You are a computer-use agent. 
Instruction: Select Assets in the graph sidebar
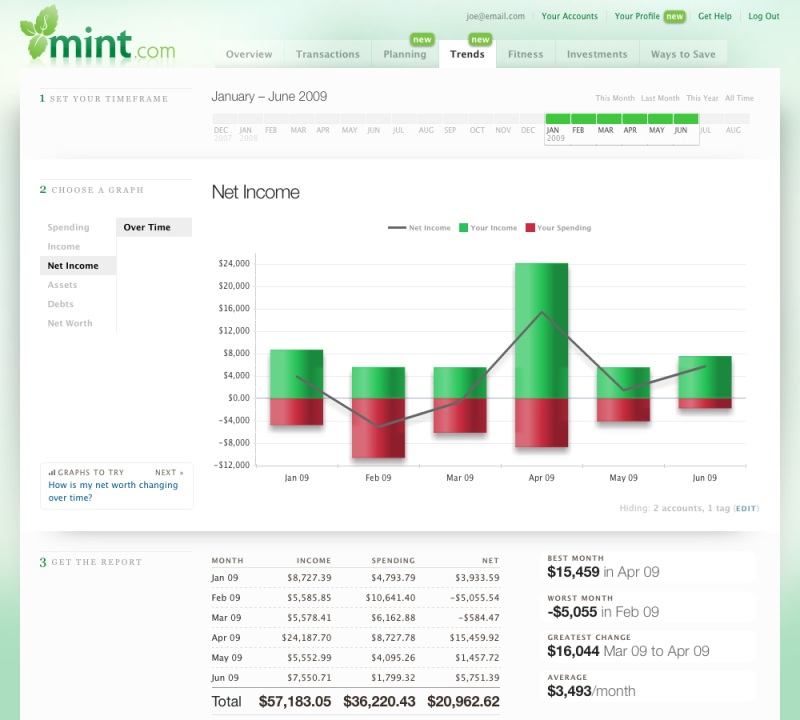(x=62, y=284)
